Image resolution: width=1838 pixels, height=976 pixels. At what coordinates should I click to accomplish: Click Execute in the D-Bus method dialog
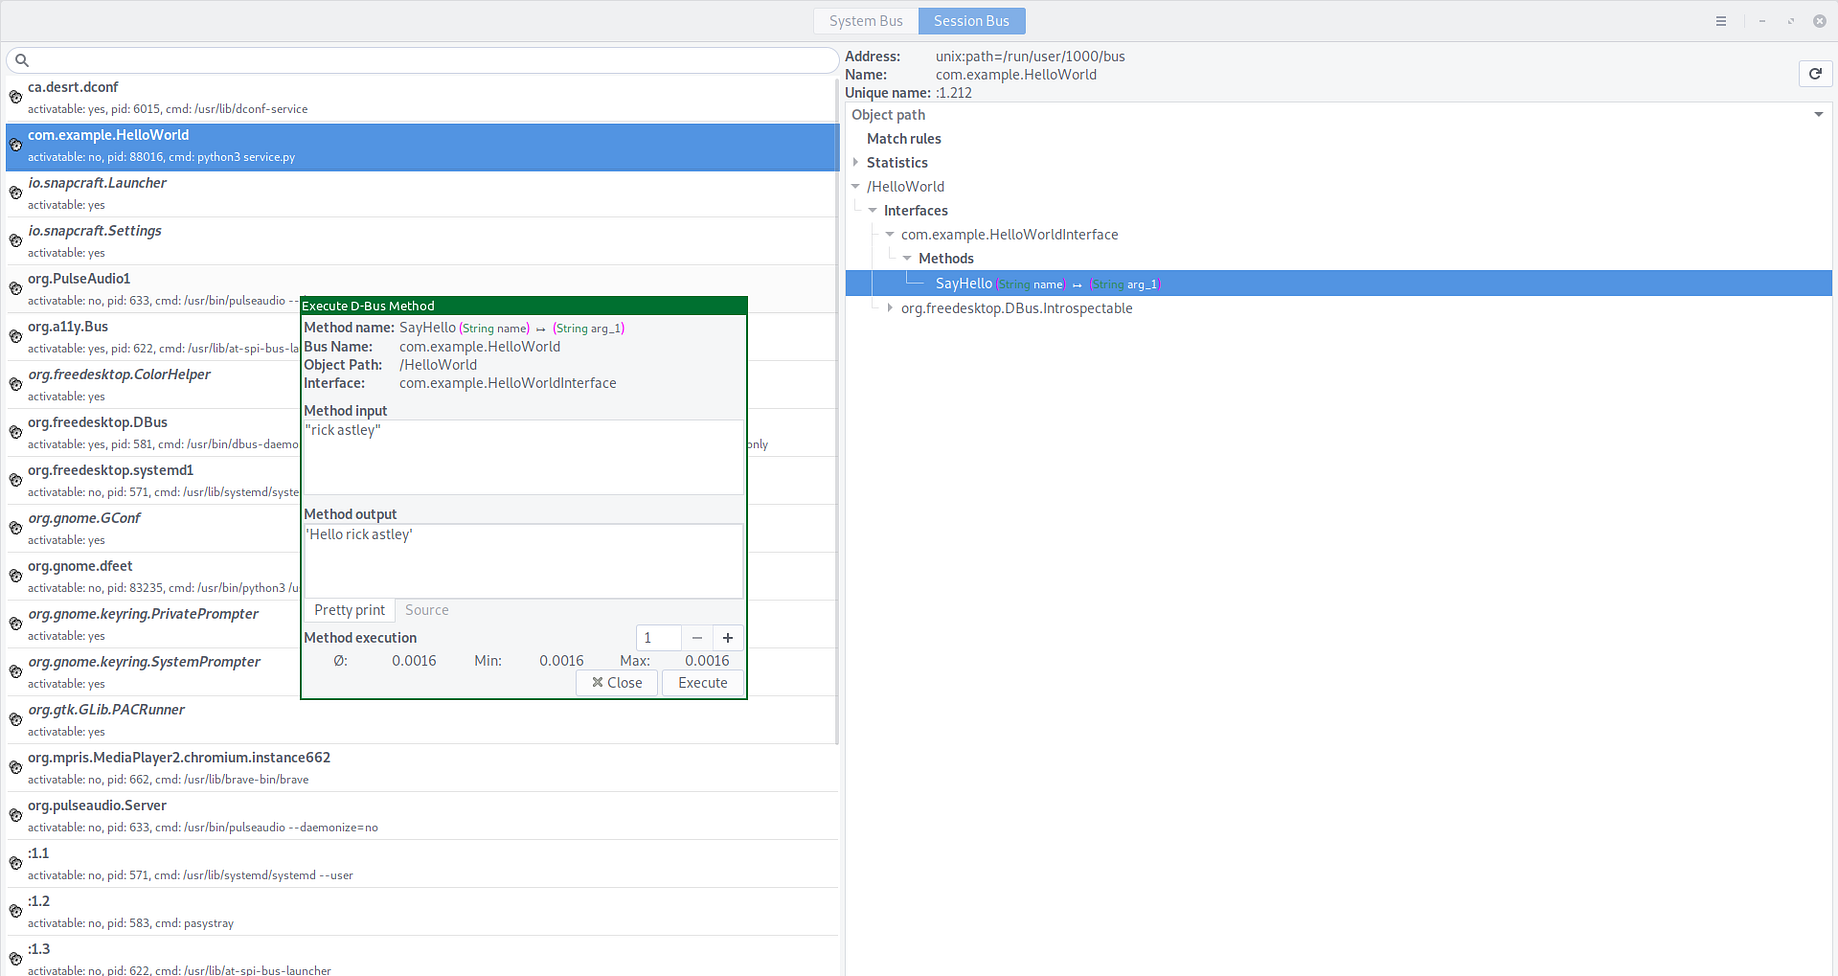pos(703,683)
